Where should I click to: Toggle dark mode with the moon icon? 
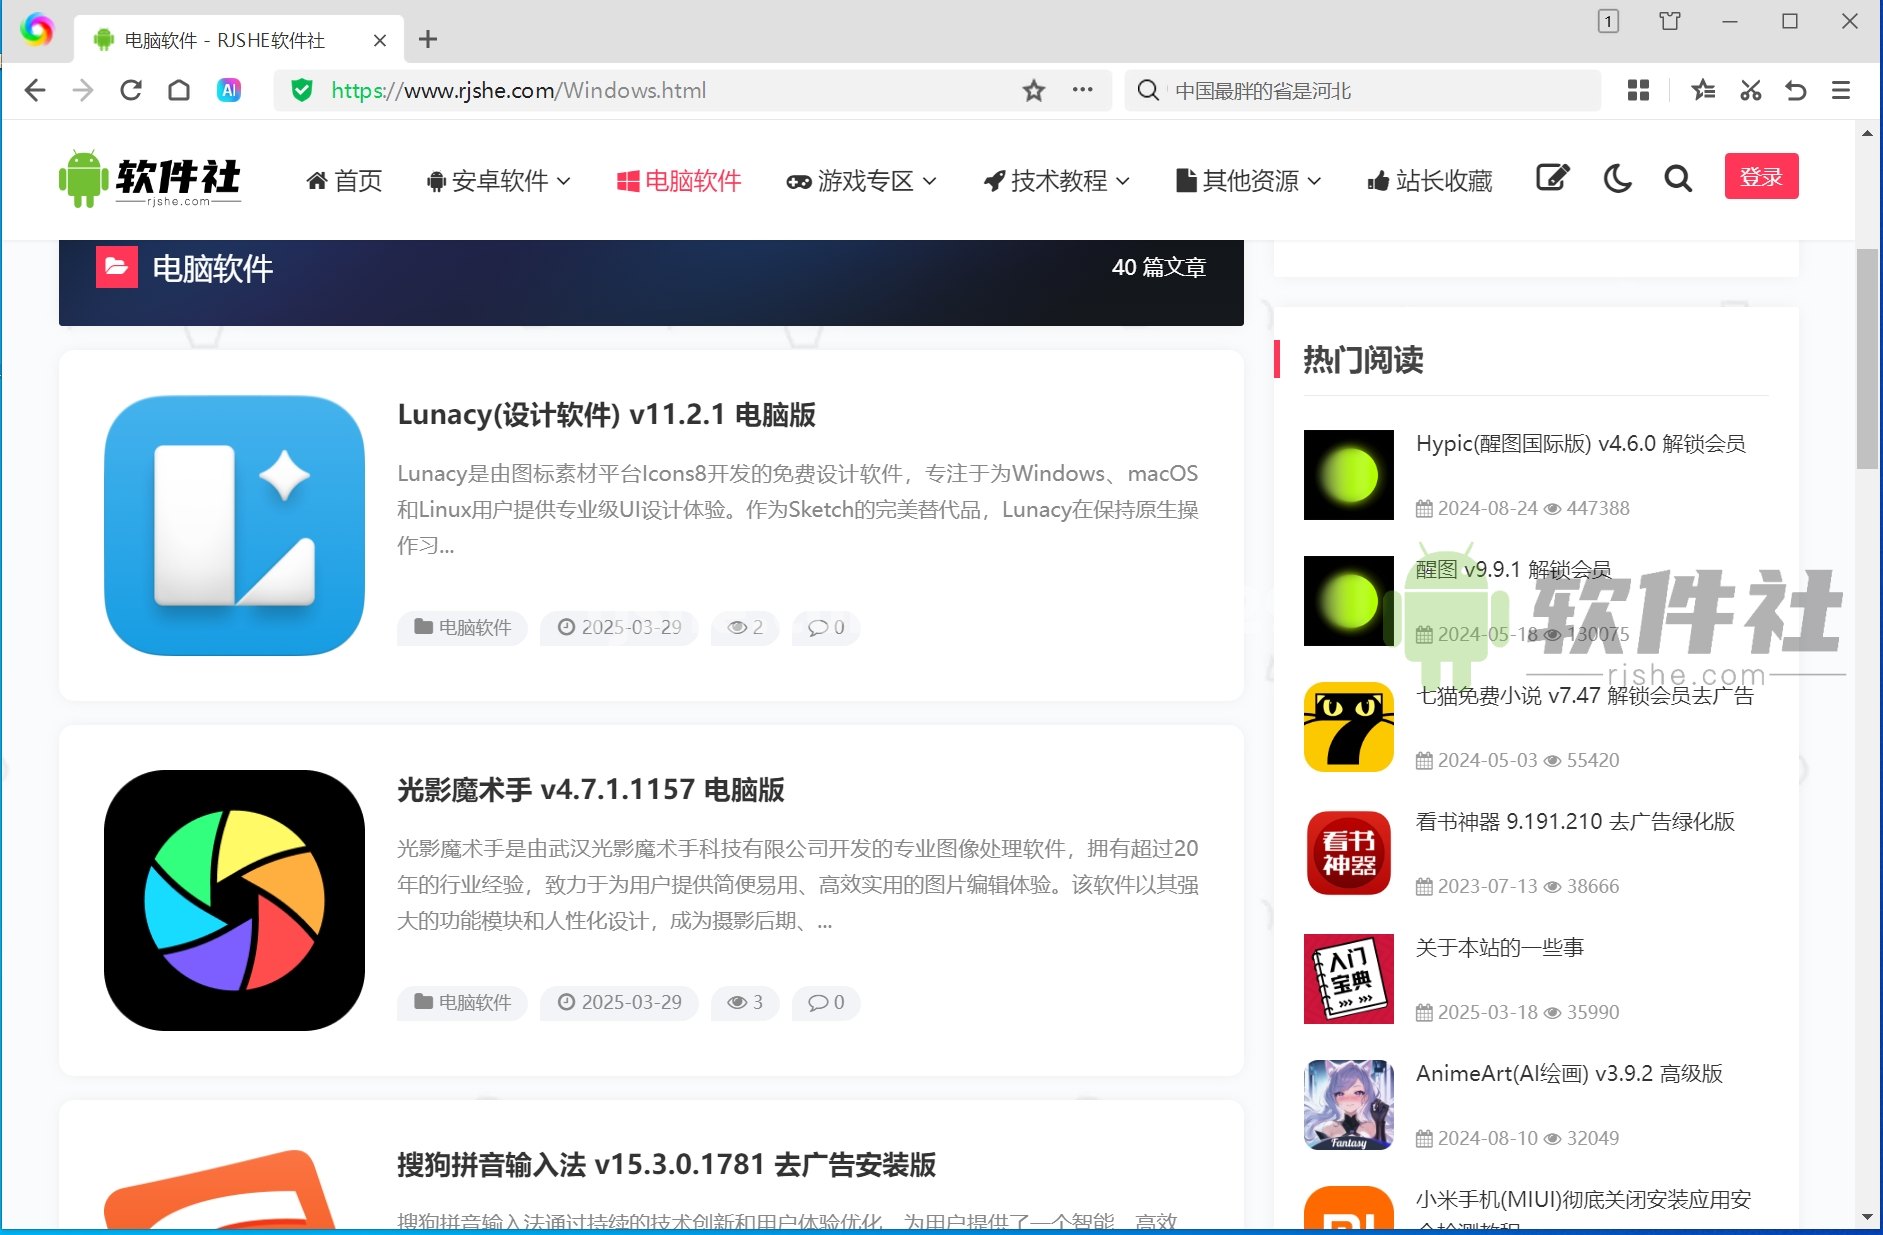point(1617,179)
